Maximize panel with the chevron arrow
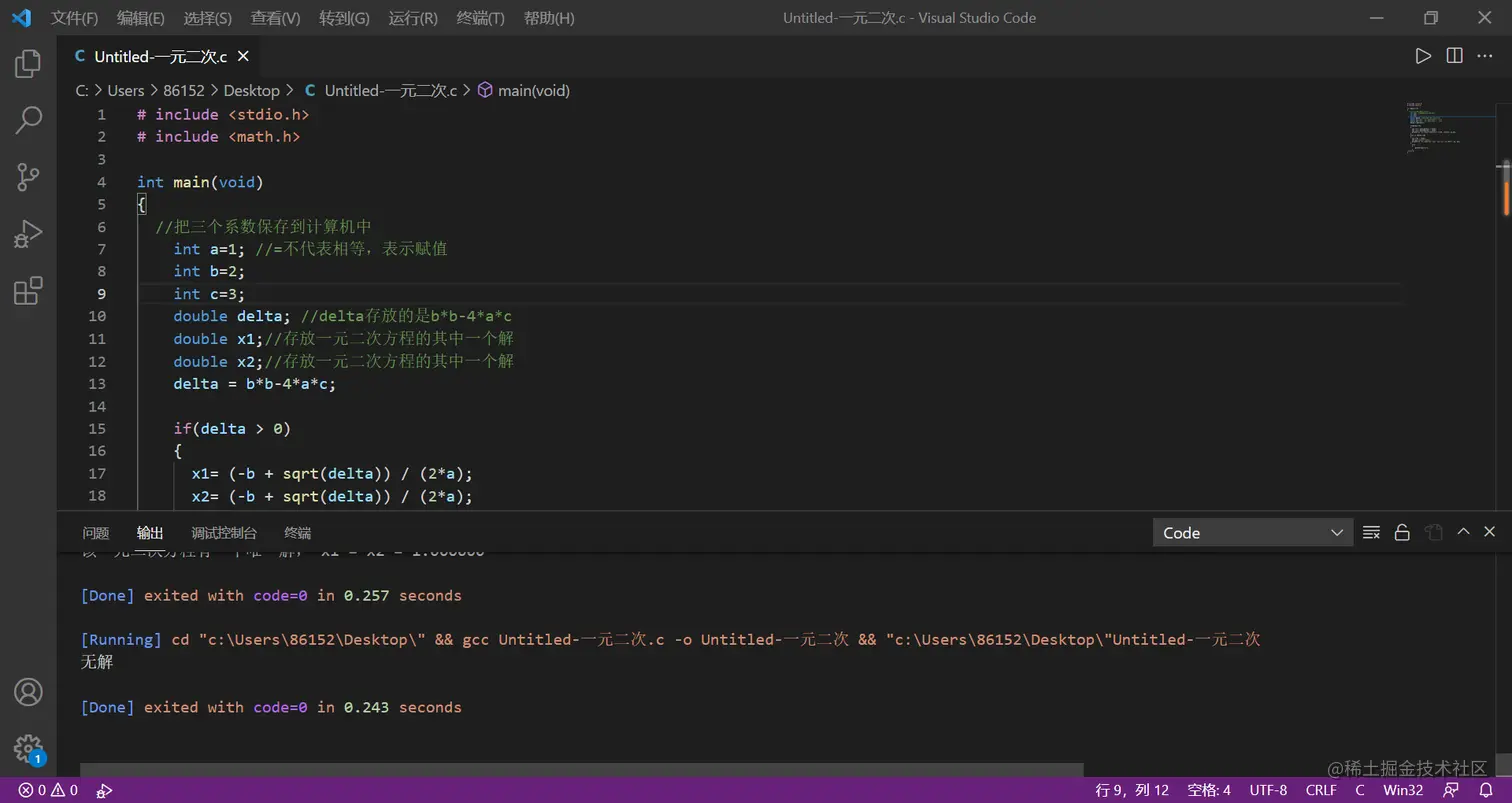The image size is (1512, 803). (x=1463, y=532)
